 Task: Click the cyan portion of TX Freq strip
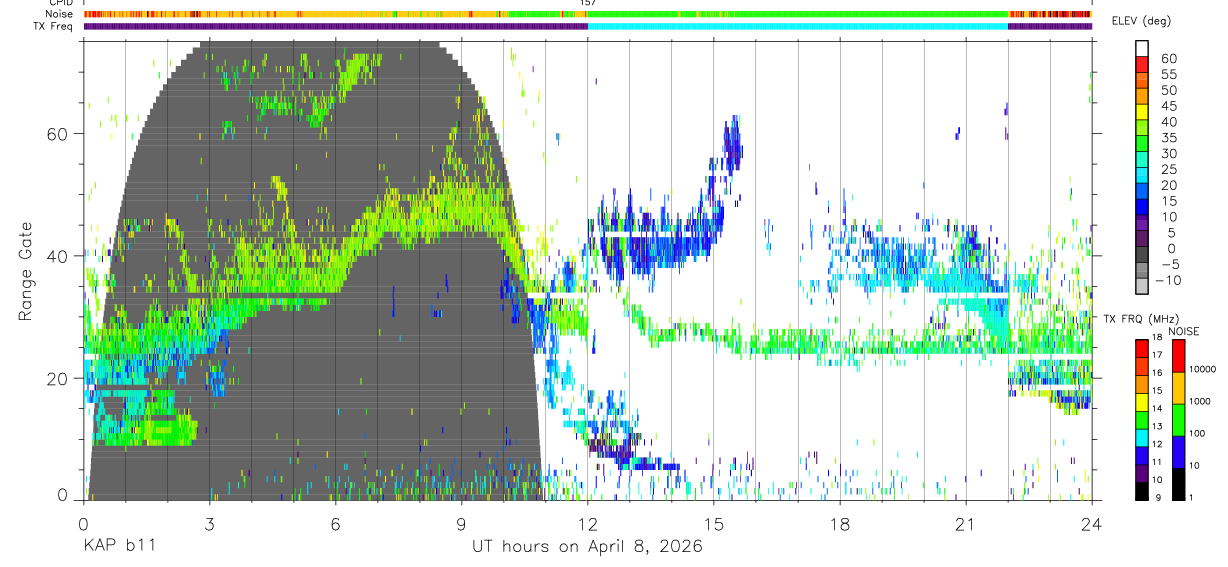click(797, 26)
